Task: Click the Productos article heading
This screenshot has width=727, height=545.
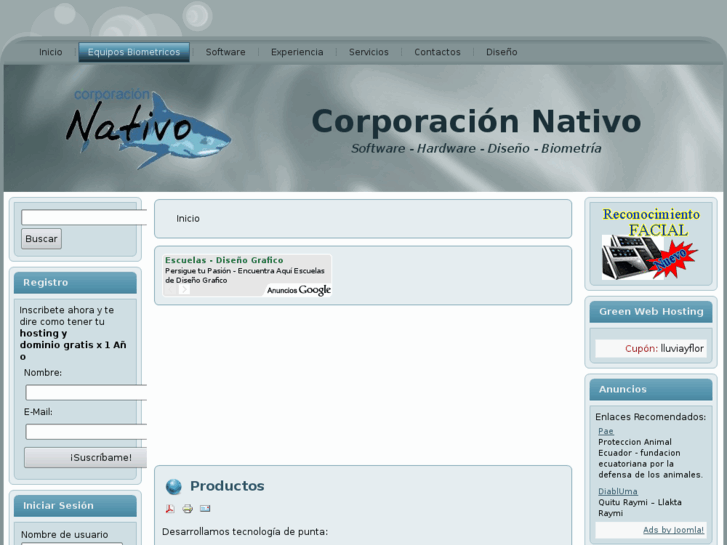Action: (x=227, y=486)
